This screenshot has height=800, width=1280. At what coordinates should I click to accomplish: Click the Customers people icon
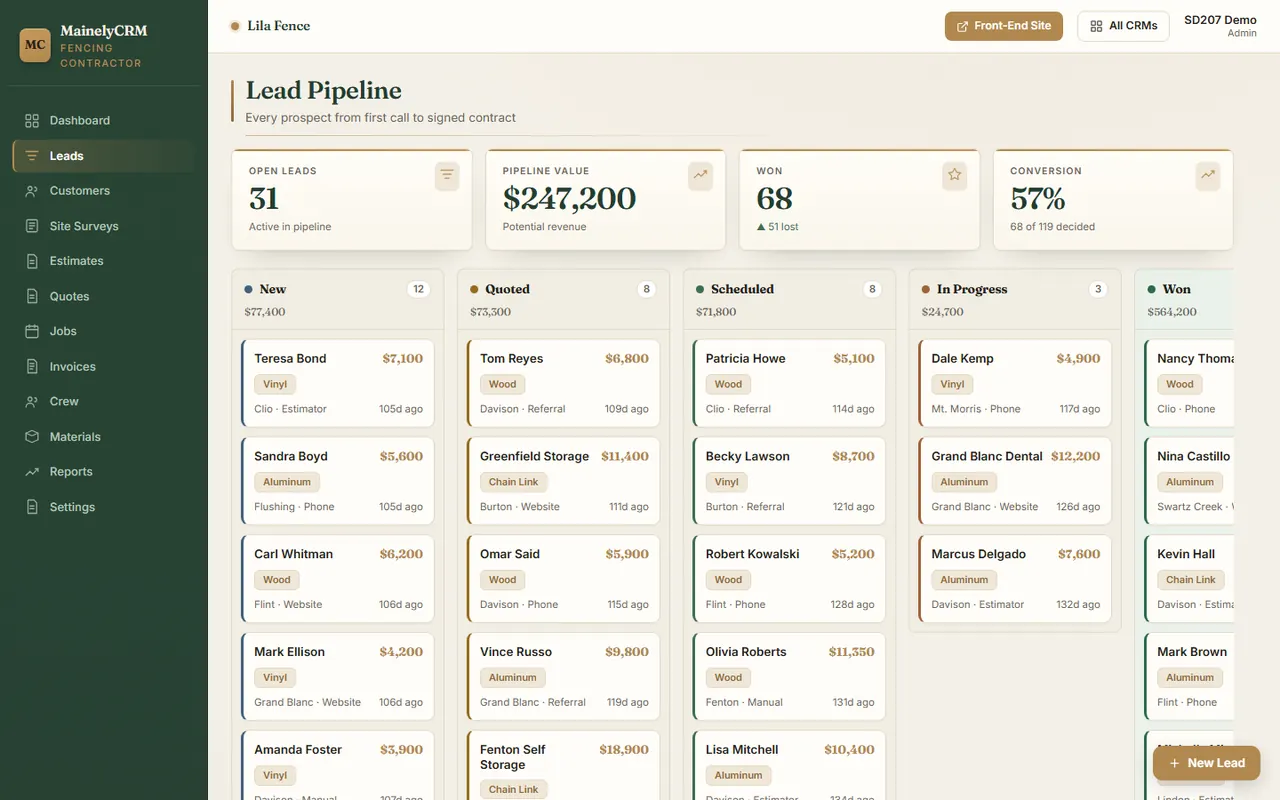click(x=32, y=191)
